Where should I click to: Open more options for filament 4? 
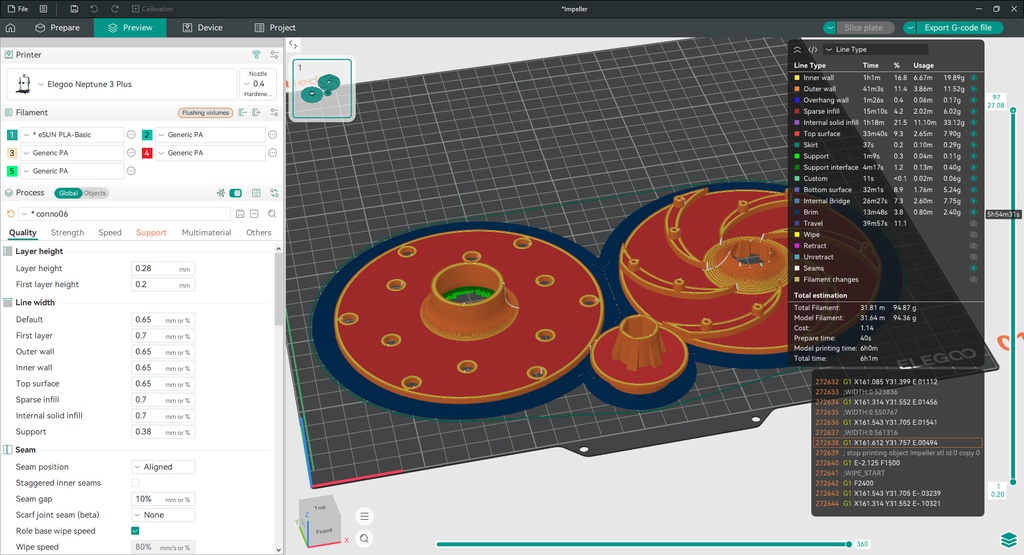click(x=273, y=153)
